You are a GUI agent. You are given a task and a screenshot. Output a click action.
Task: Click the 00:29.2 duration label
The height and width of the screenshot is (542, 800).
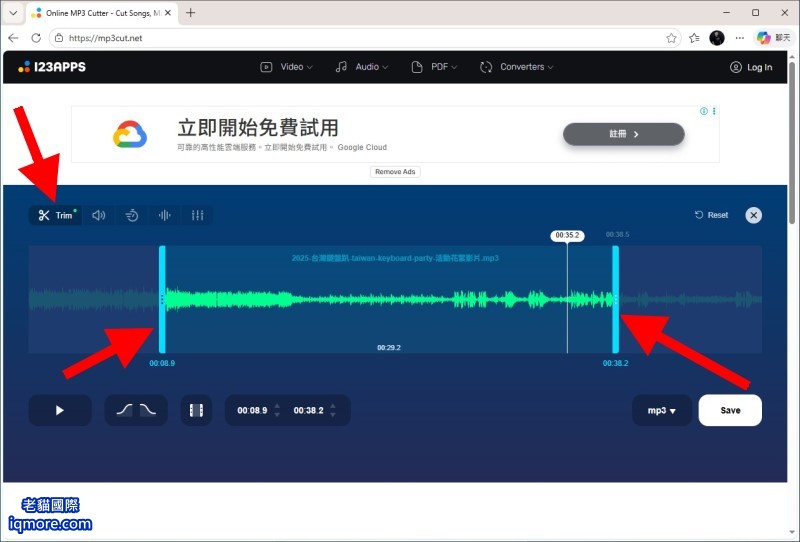[389, 348]
